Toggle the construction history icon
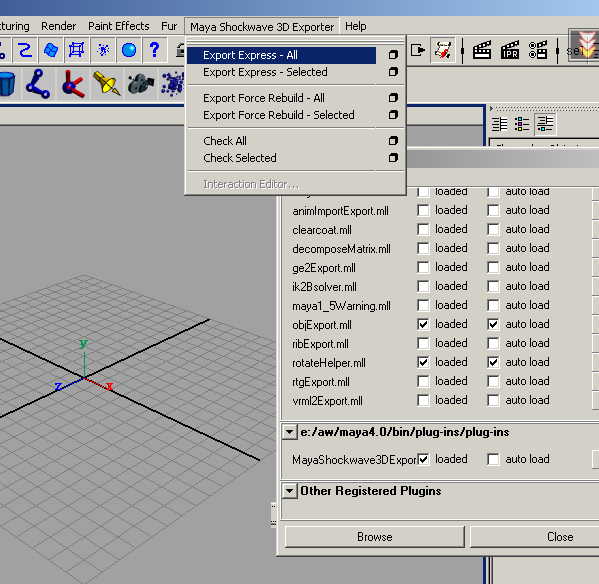Viewport: 599px width, 584px height. coord(443,50)
